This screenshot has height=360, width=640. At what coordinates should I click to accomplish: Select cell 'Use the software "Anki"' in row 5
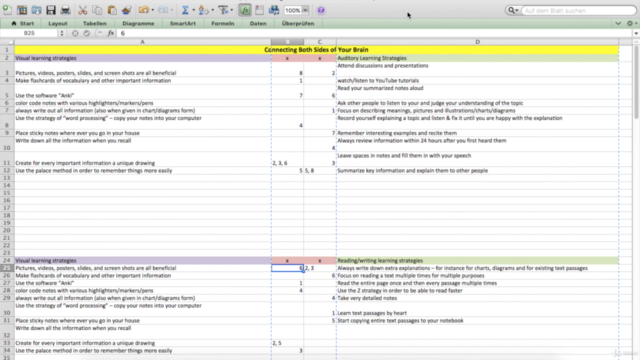coord(142,92)
